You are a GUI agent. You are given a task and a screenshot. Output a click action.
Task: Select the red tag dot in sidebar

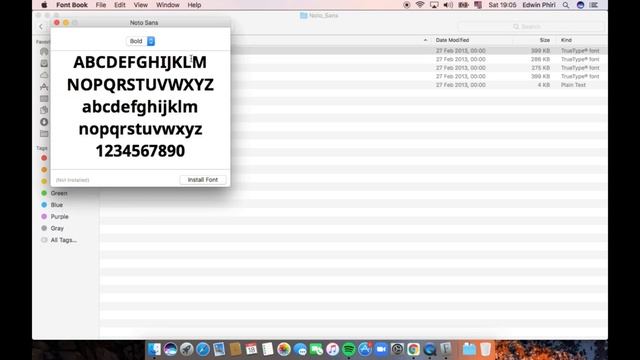[44, 158]
